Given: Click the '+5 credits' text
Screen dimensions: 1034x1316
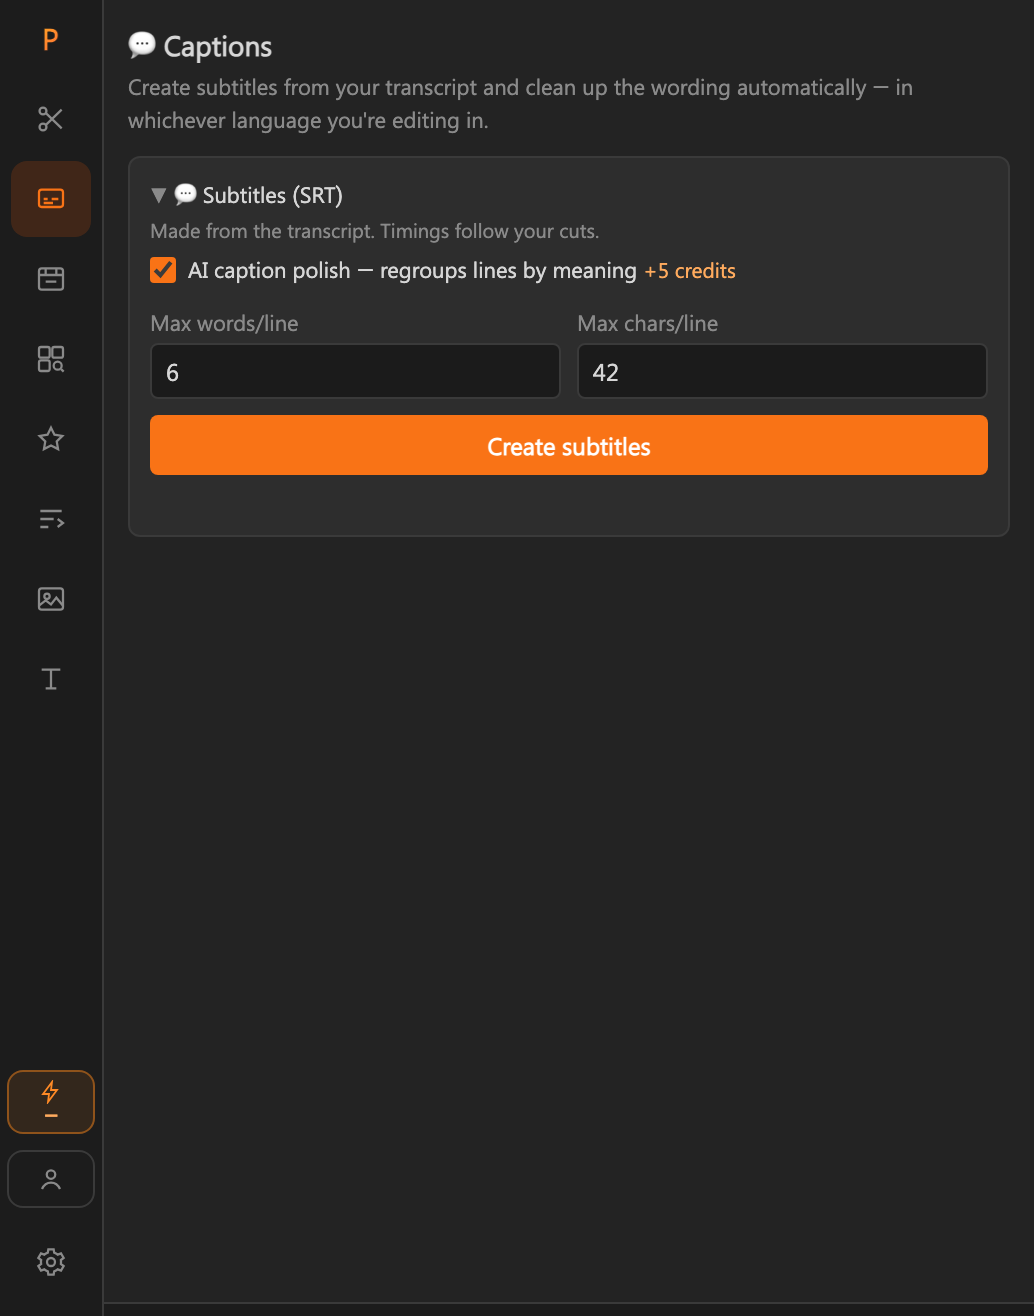Looking at the screenshot, I should [x=690, y=271].
